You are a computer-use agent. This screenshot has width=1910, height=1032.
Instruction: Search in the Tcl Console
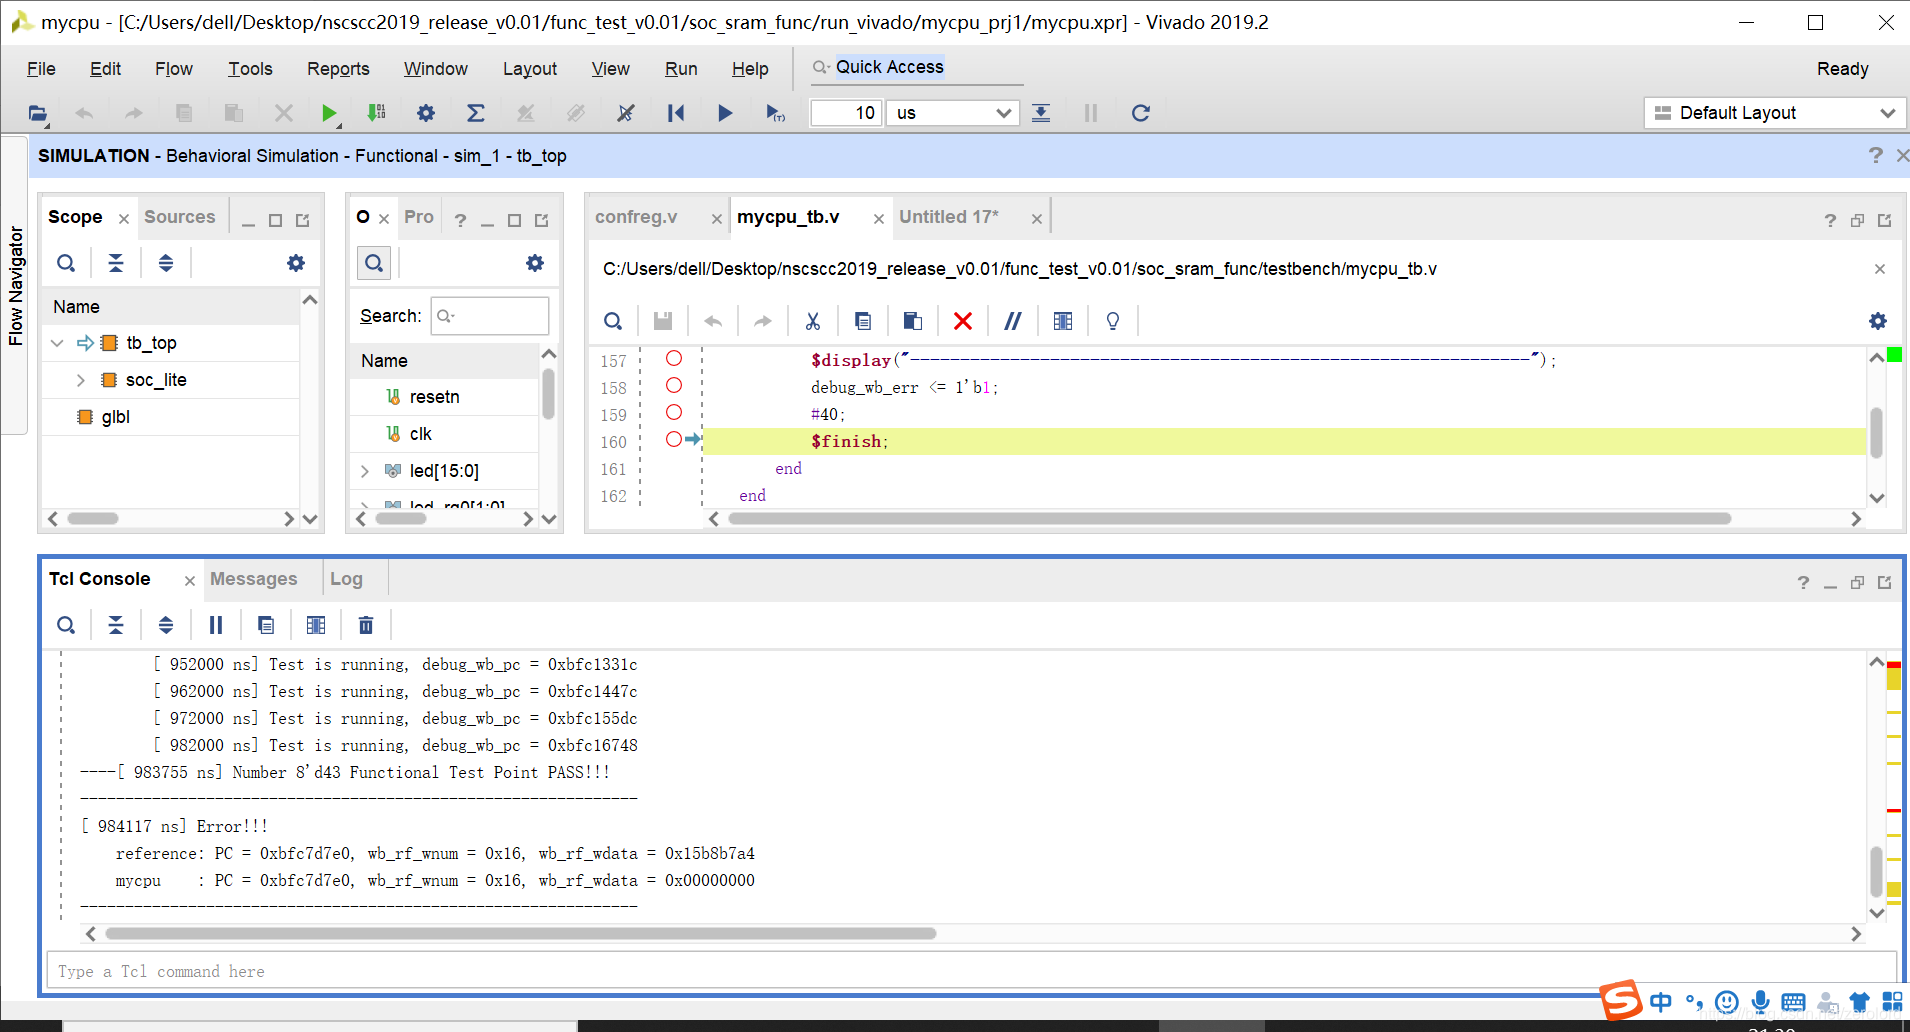(66, 625)
